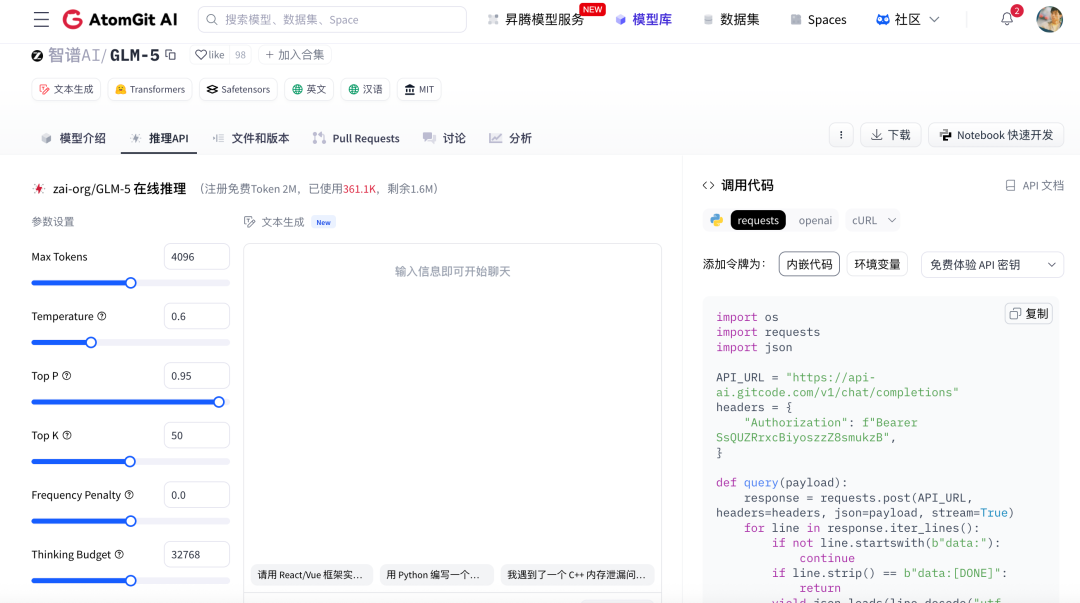Edit the Temperature value field
The image size is (1080, 603).
tap(196, 316)
